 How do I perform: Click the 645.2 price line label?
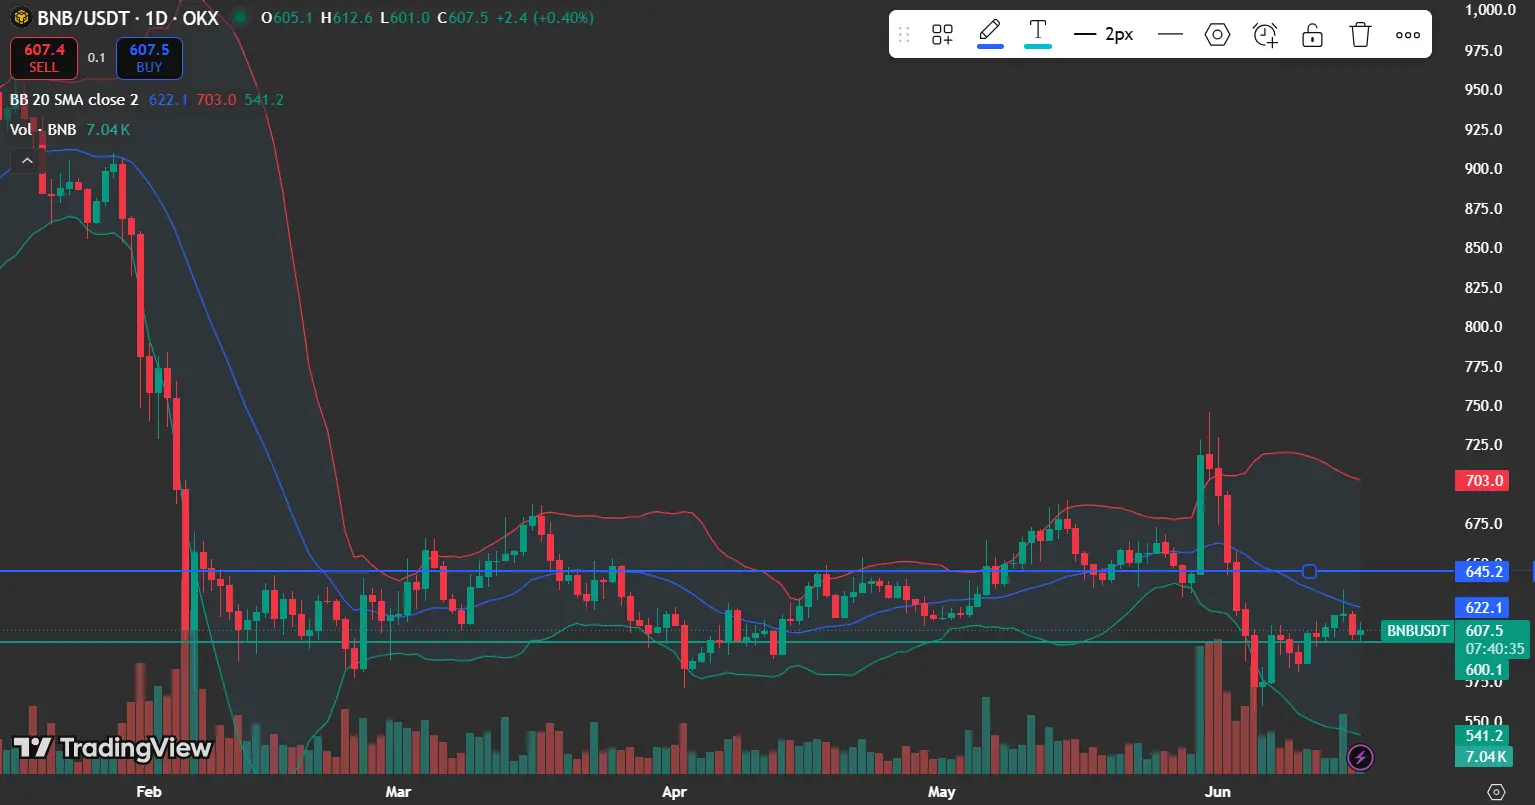[1481, 572]
